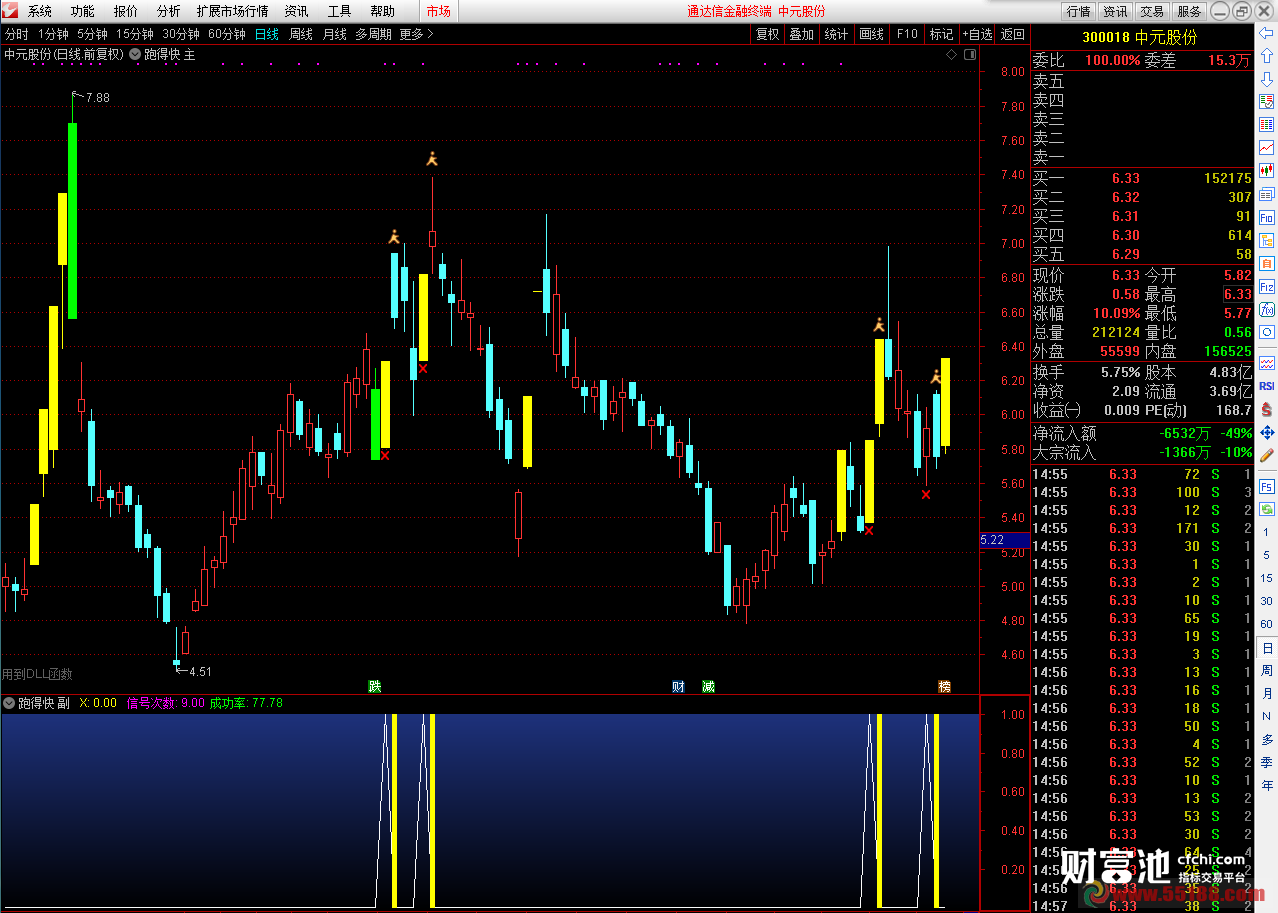Click the 跌 event marker on chart bottom
1278x913 pixels.
375,686
